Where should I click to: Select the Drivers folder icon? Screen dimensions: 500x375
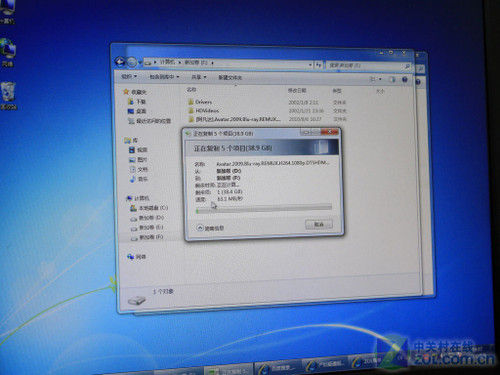[x=191, y=102]
